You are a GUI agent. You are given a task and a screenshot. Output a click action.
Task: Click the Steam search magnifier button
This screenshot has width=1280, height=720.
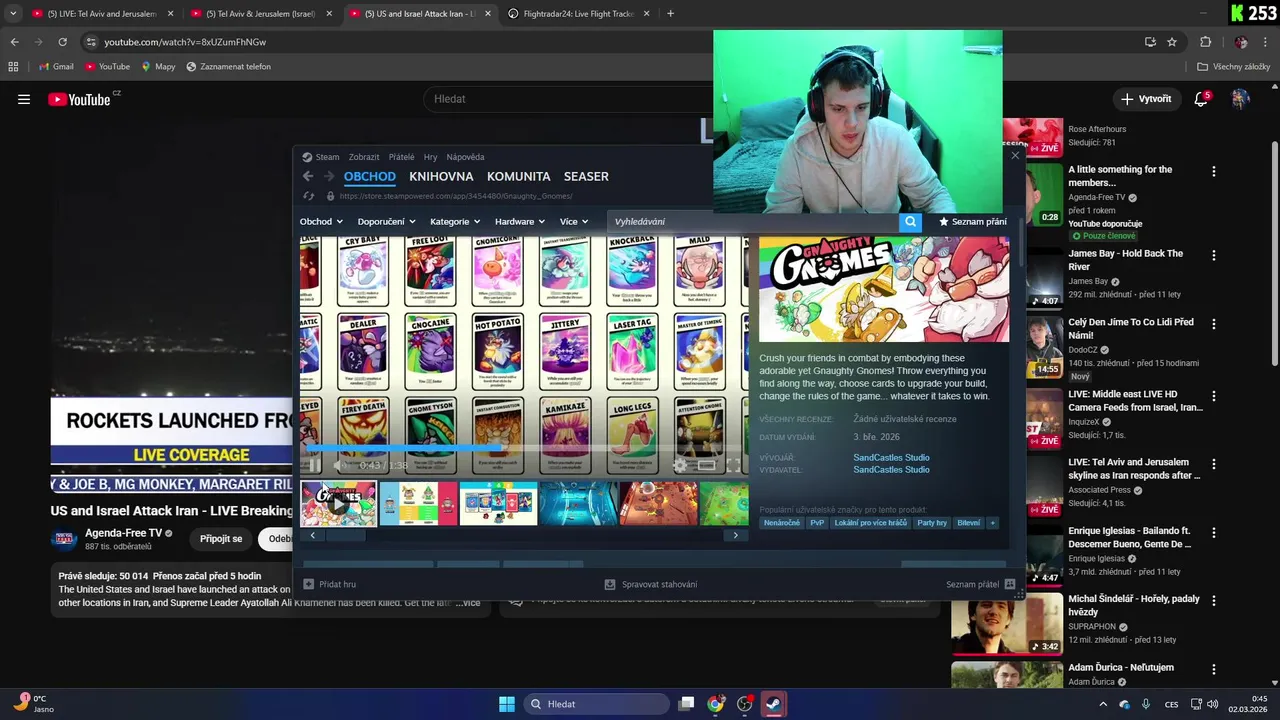(909, 222)
